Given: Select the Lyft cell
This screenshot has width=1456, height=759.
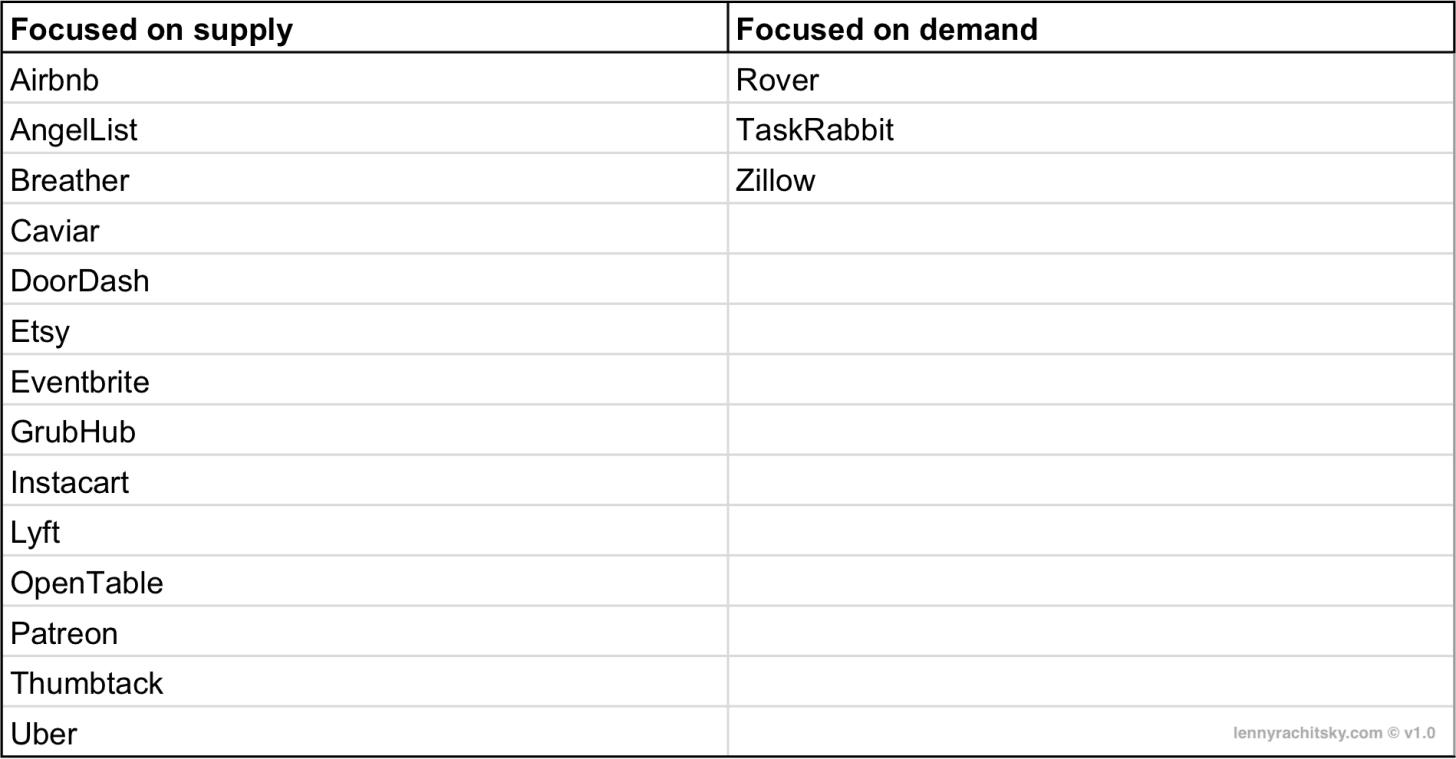Looking at the screenshot, I should point(364,531).
